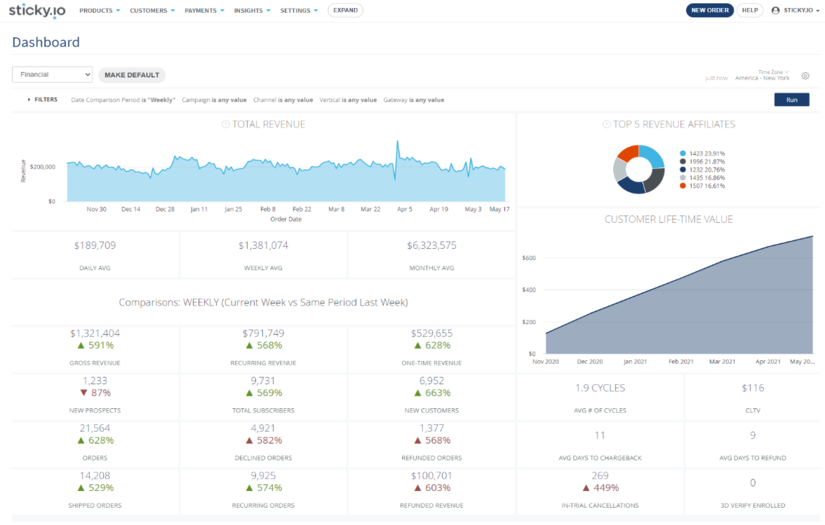Click the Campaign is any value filter
The width and height of the screenshot is (825, 525).
click(214, 100)
